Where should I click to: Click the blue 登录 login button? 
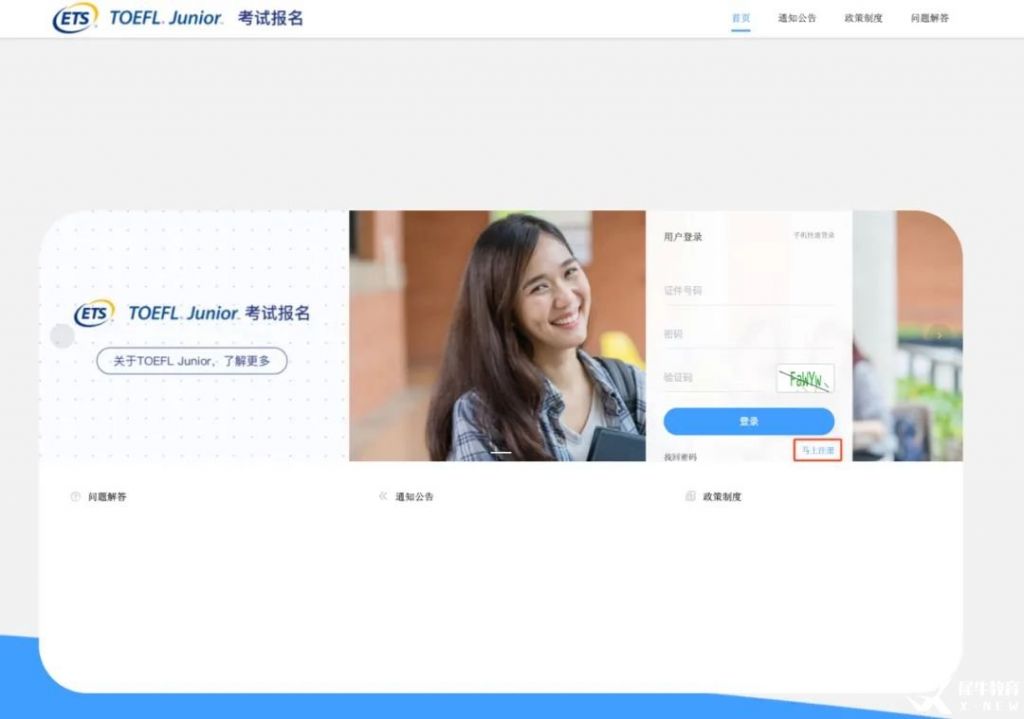pos(749,421)
